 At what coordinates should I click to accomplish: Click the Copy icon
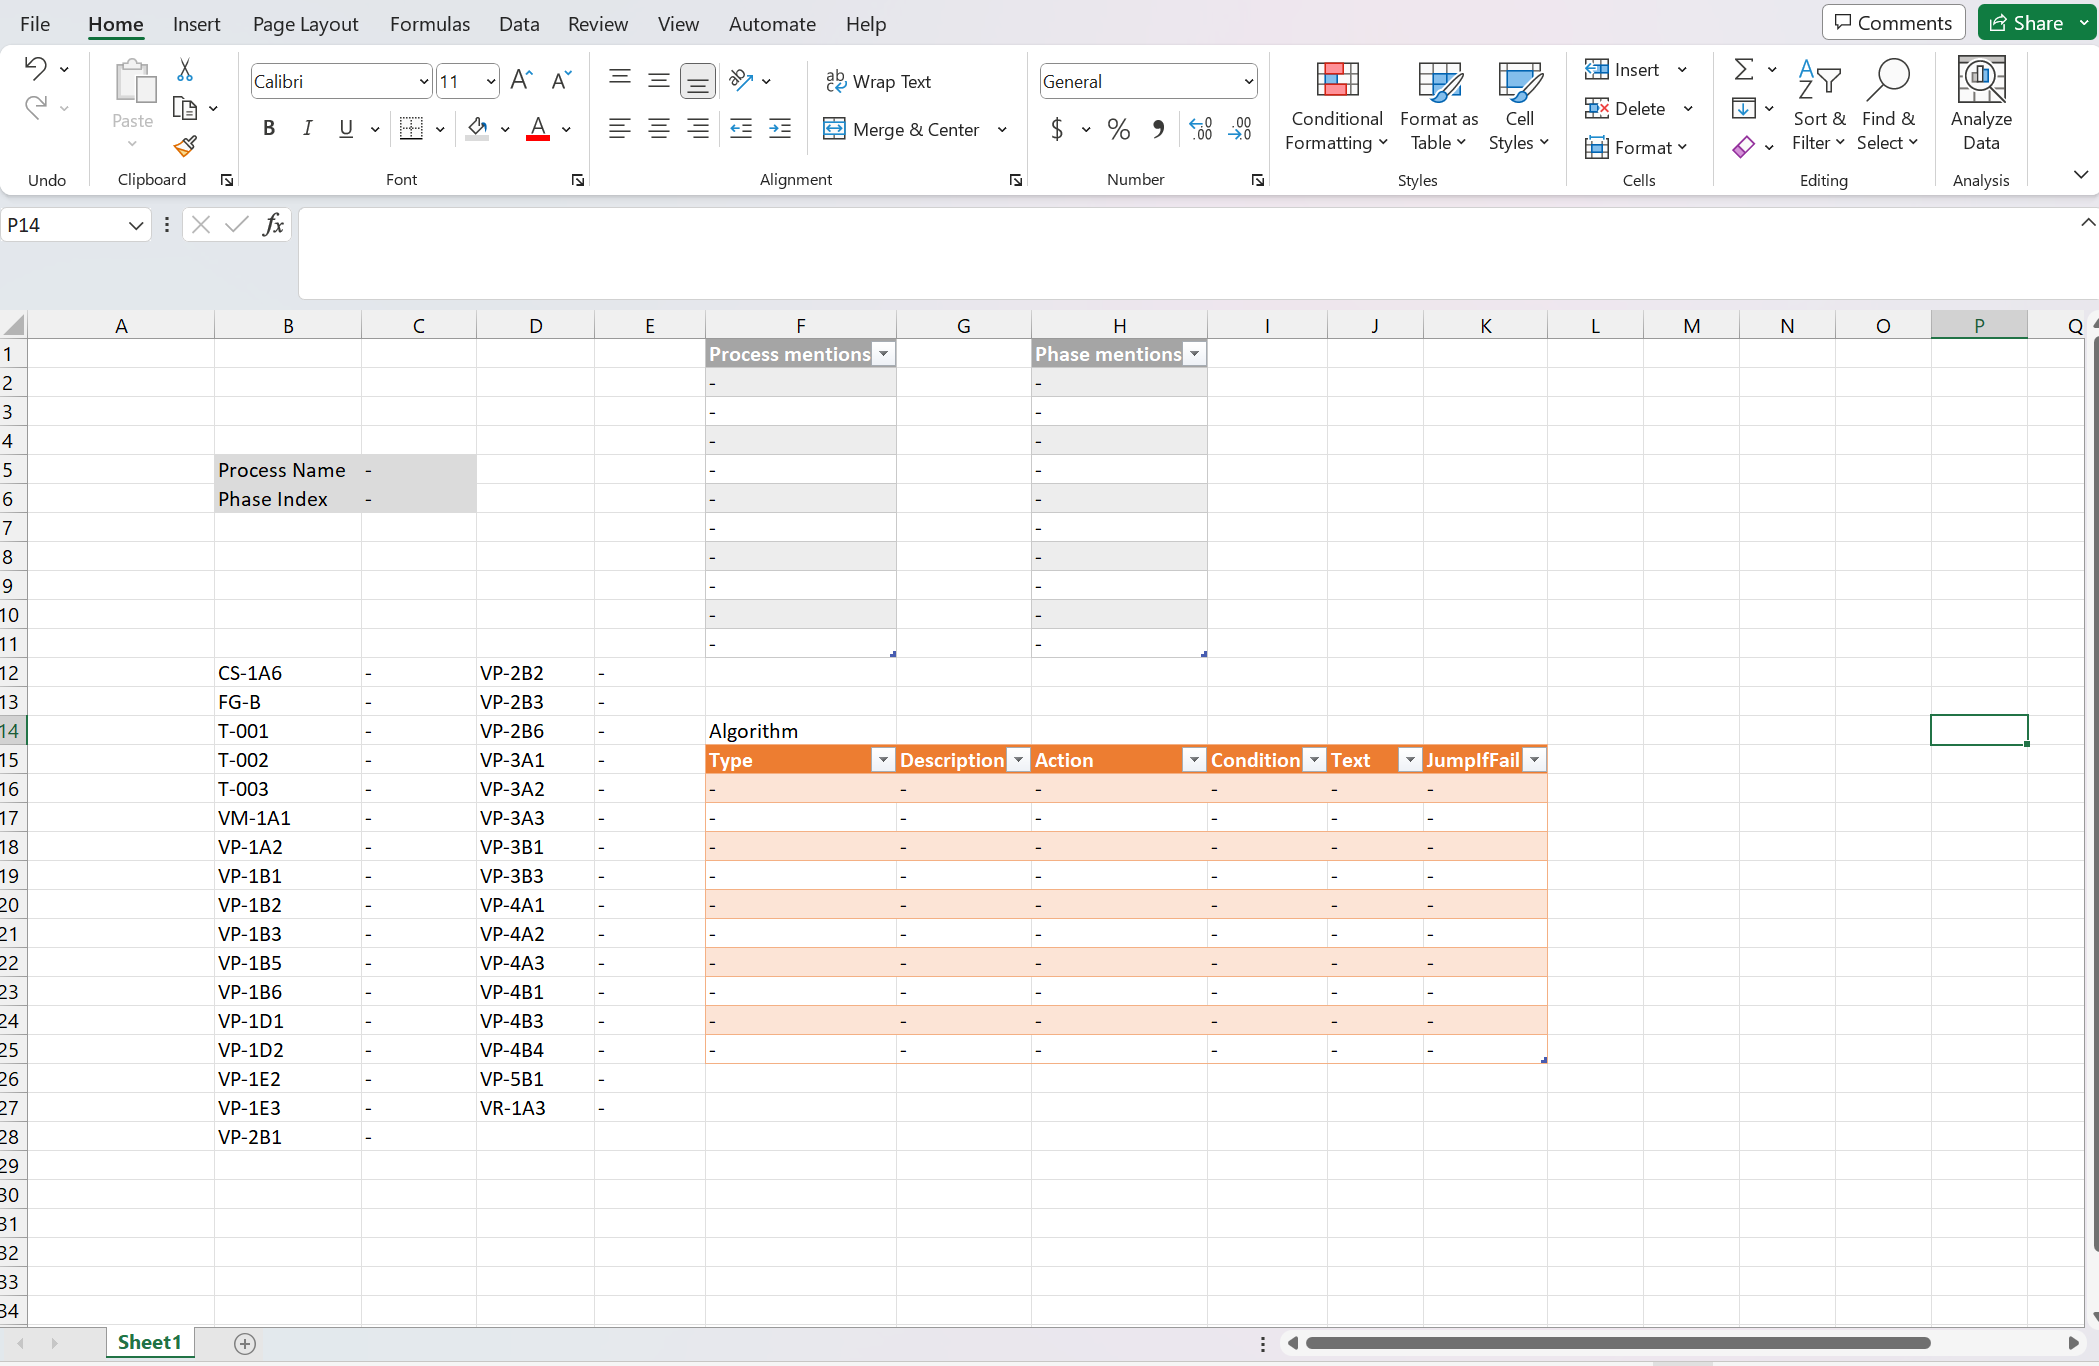185,107
